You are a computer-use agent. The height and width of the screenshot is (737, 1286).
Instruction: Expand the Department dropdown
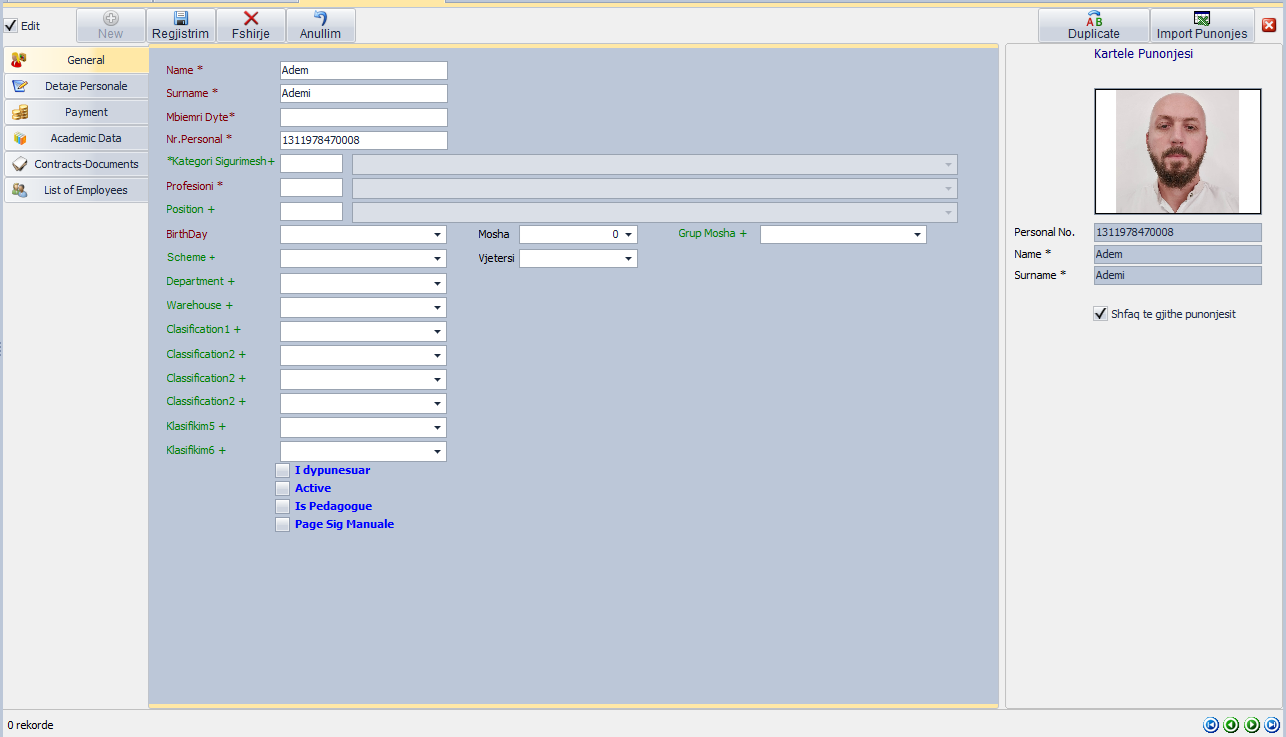[x=438, y=283]
